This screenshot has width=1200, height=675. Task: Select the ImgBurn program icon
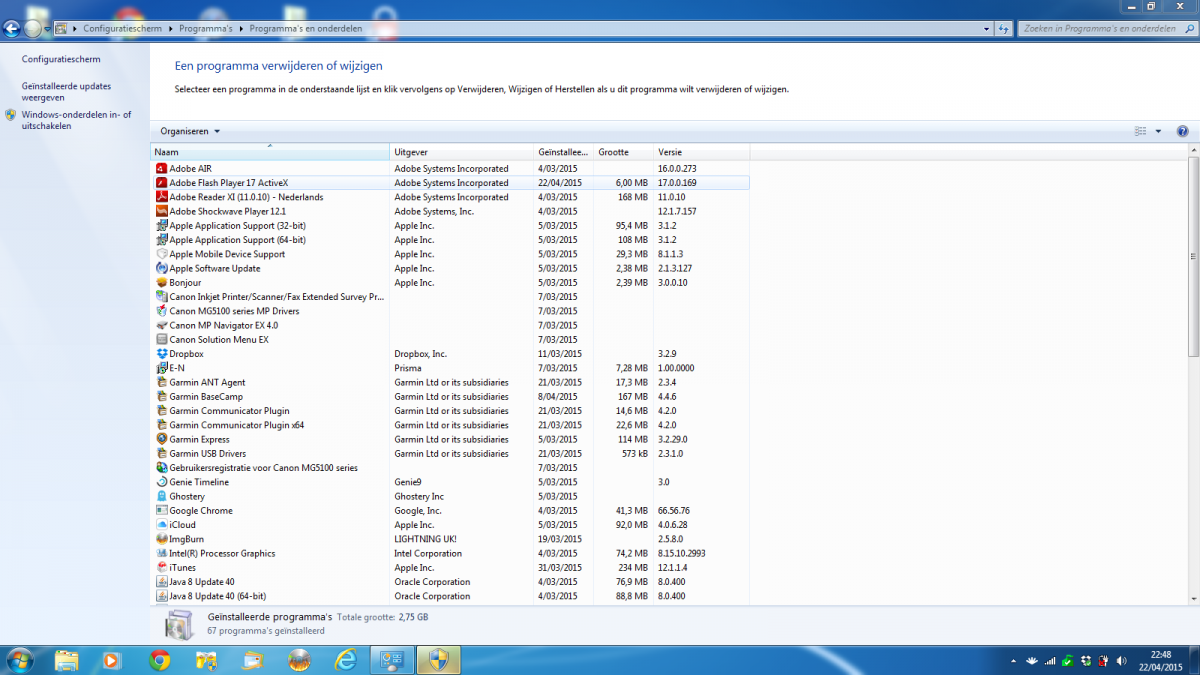click(x=161, y=539)
